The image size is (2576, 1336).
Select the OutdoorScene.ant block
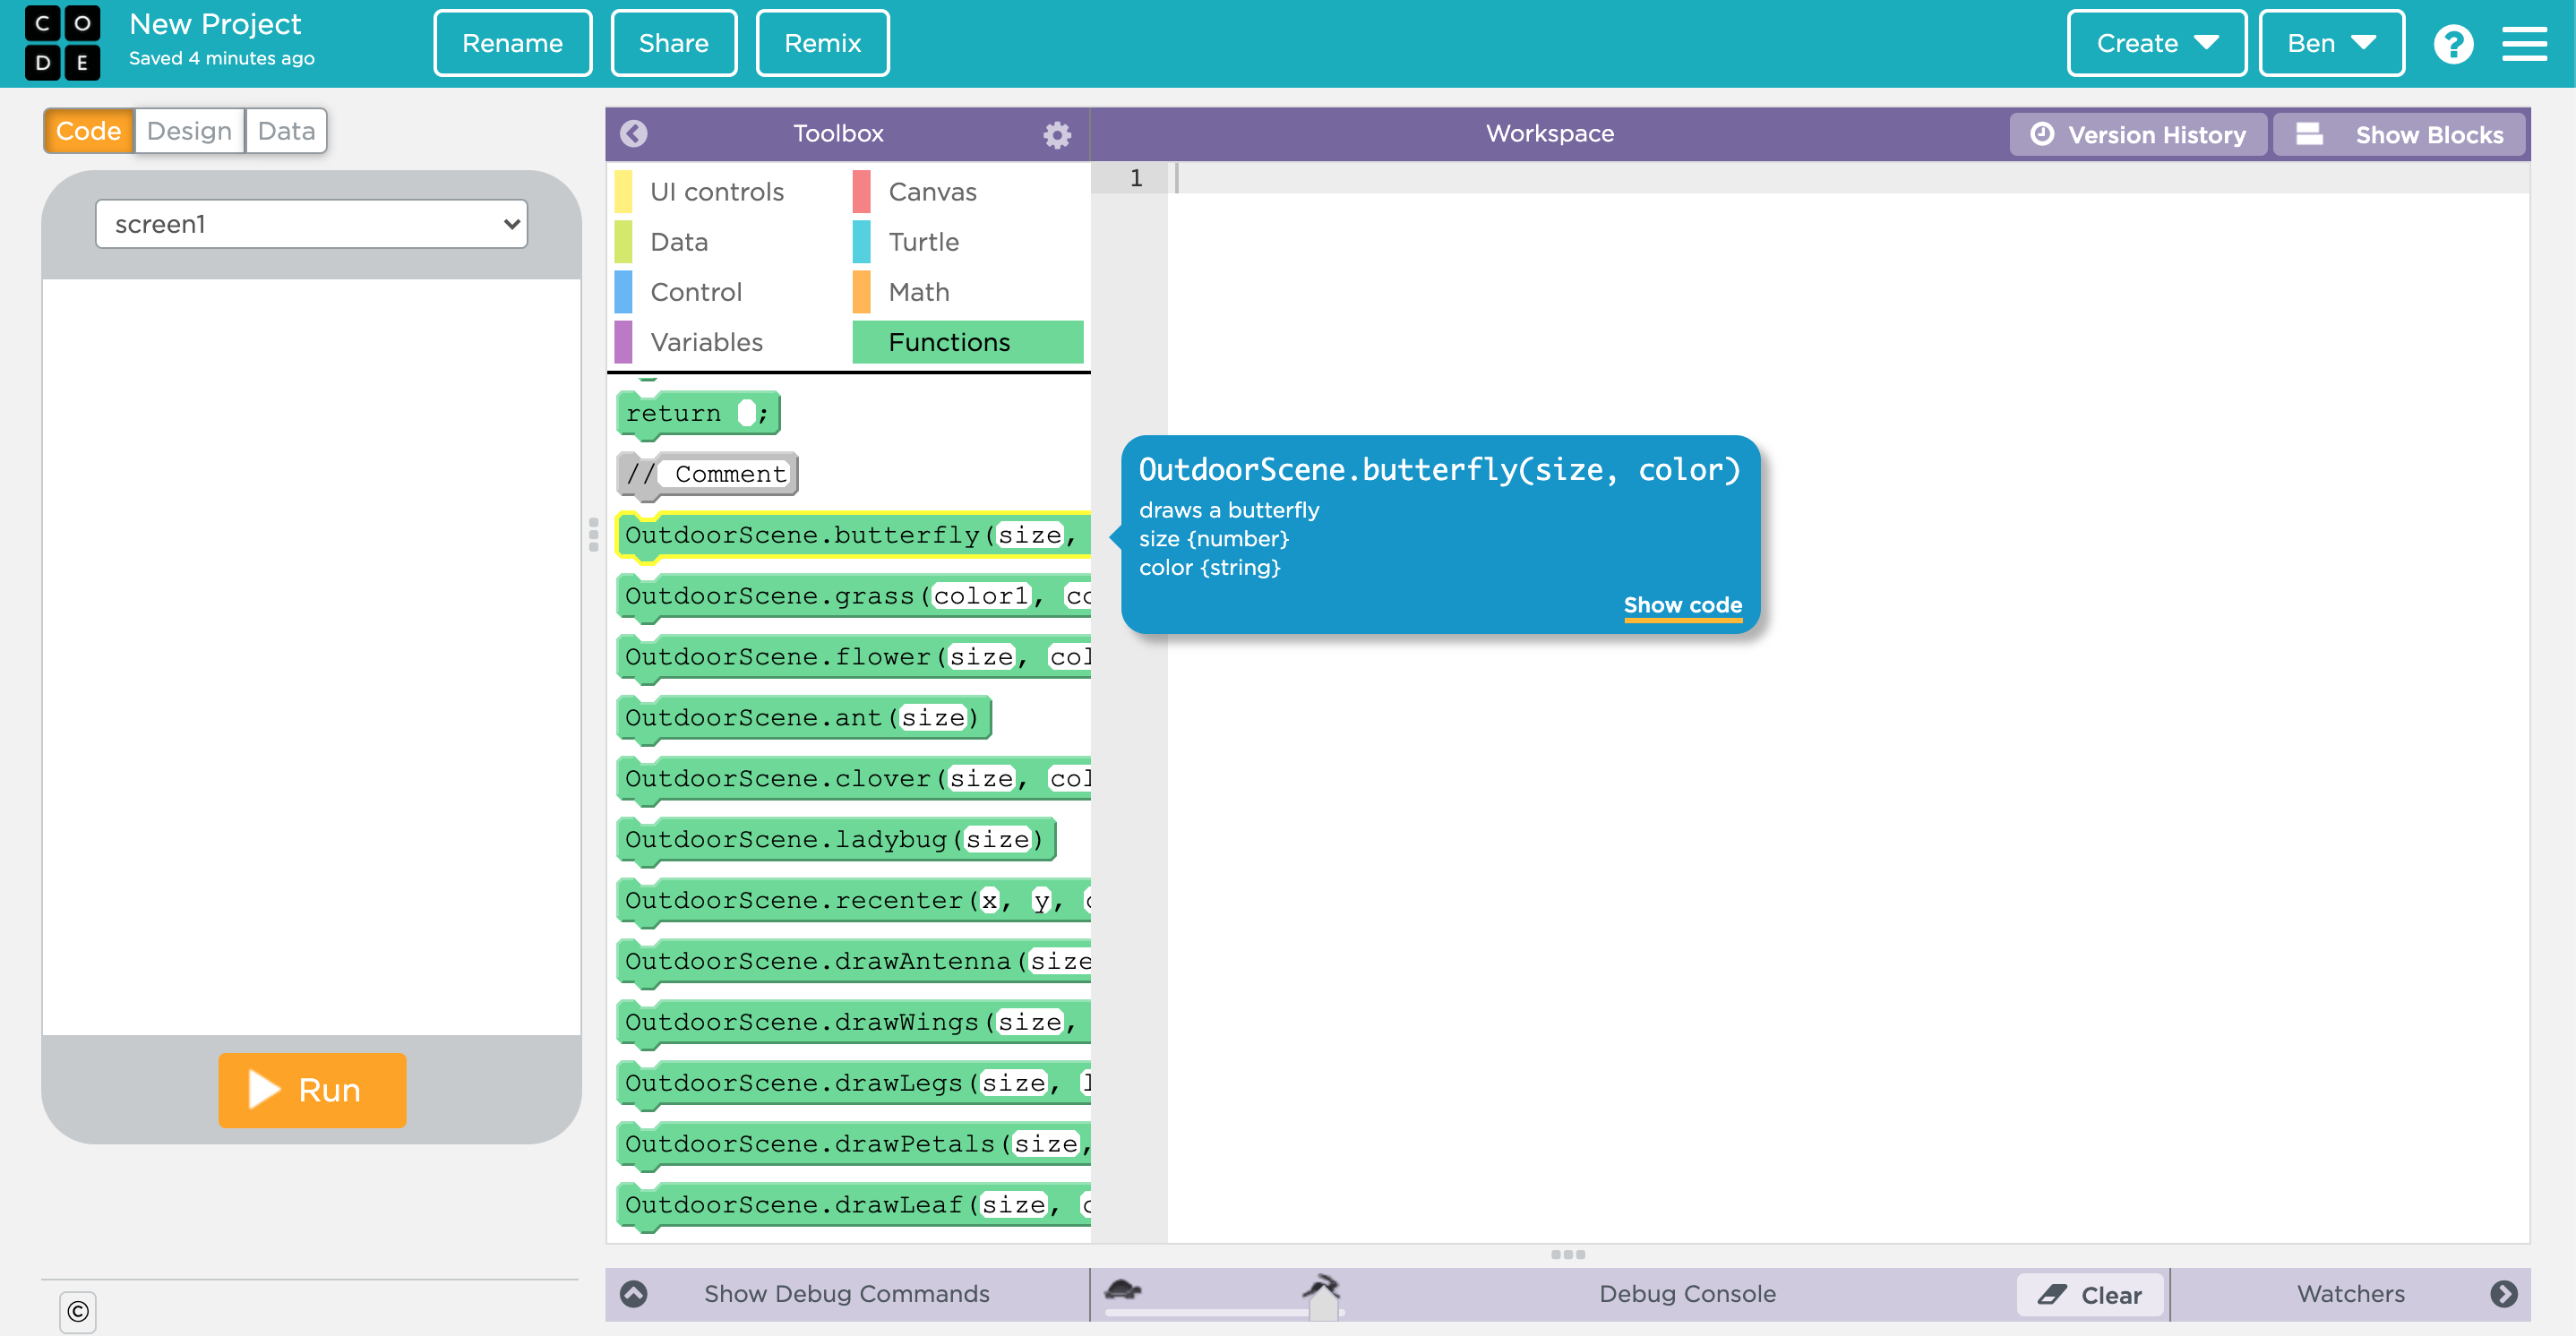pos(804,718)
